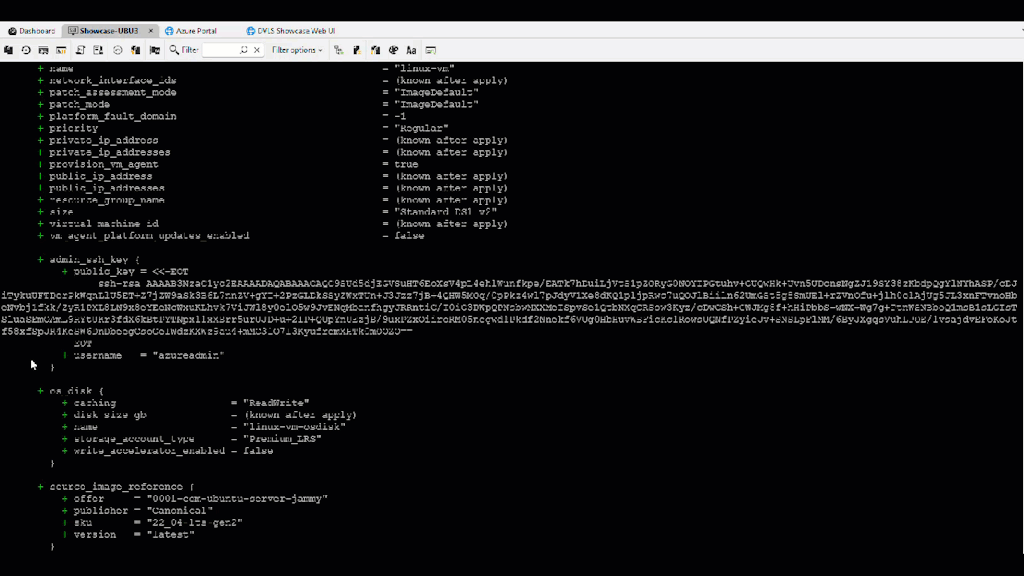Click the Dashboards button top left
Image resolution: width=1024 pixels, height=576 pixels.
pyautogui.click(x=33, y=31)
